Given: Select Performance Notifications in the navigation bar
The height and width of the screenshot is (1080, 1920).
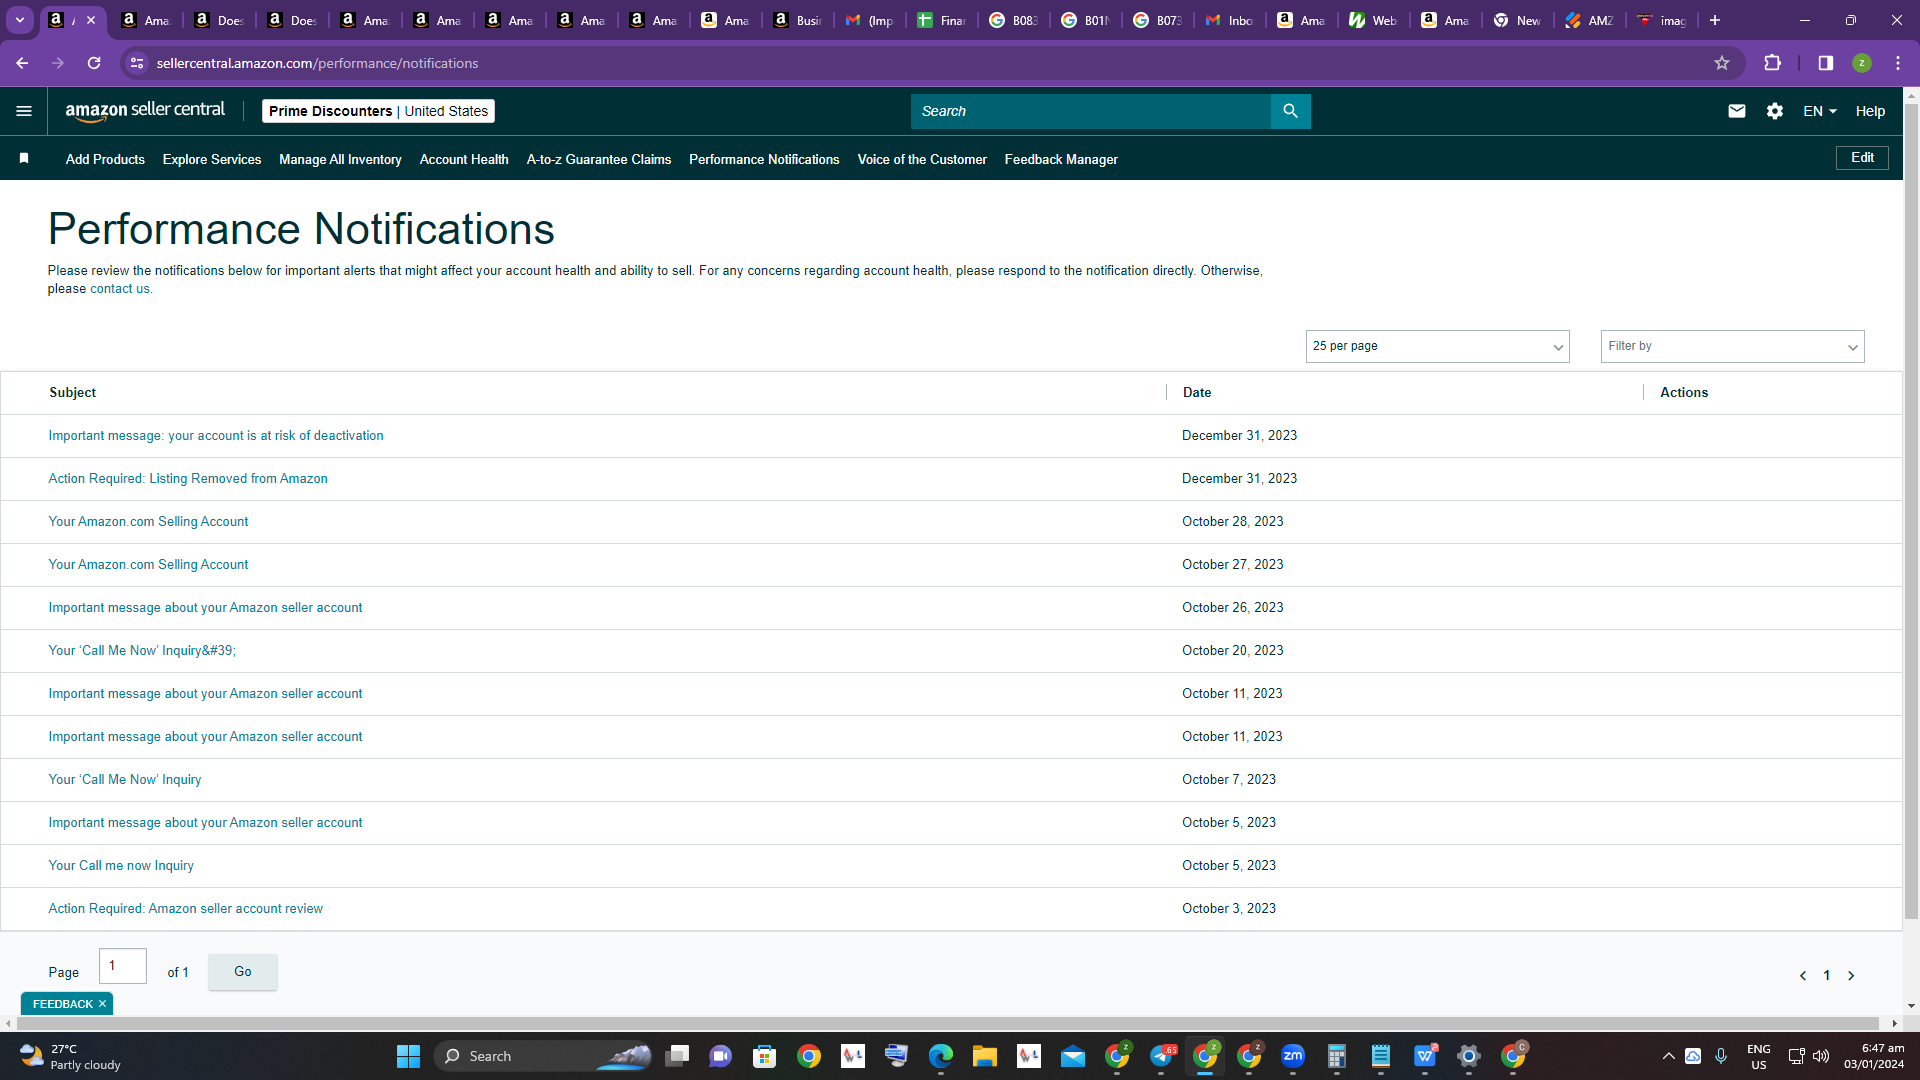Looking at the screenshot, I should pyautogui.click(x=764, y=159).
